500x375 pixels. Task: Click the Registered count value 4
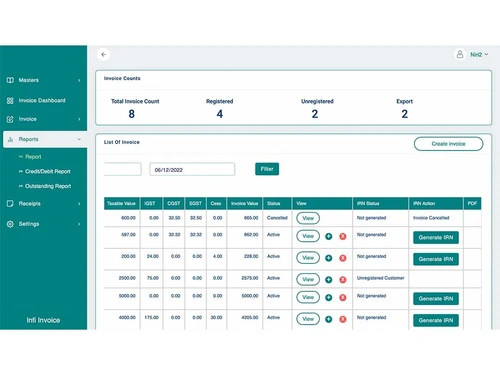coord(220,114)
